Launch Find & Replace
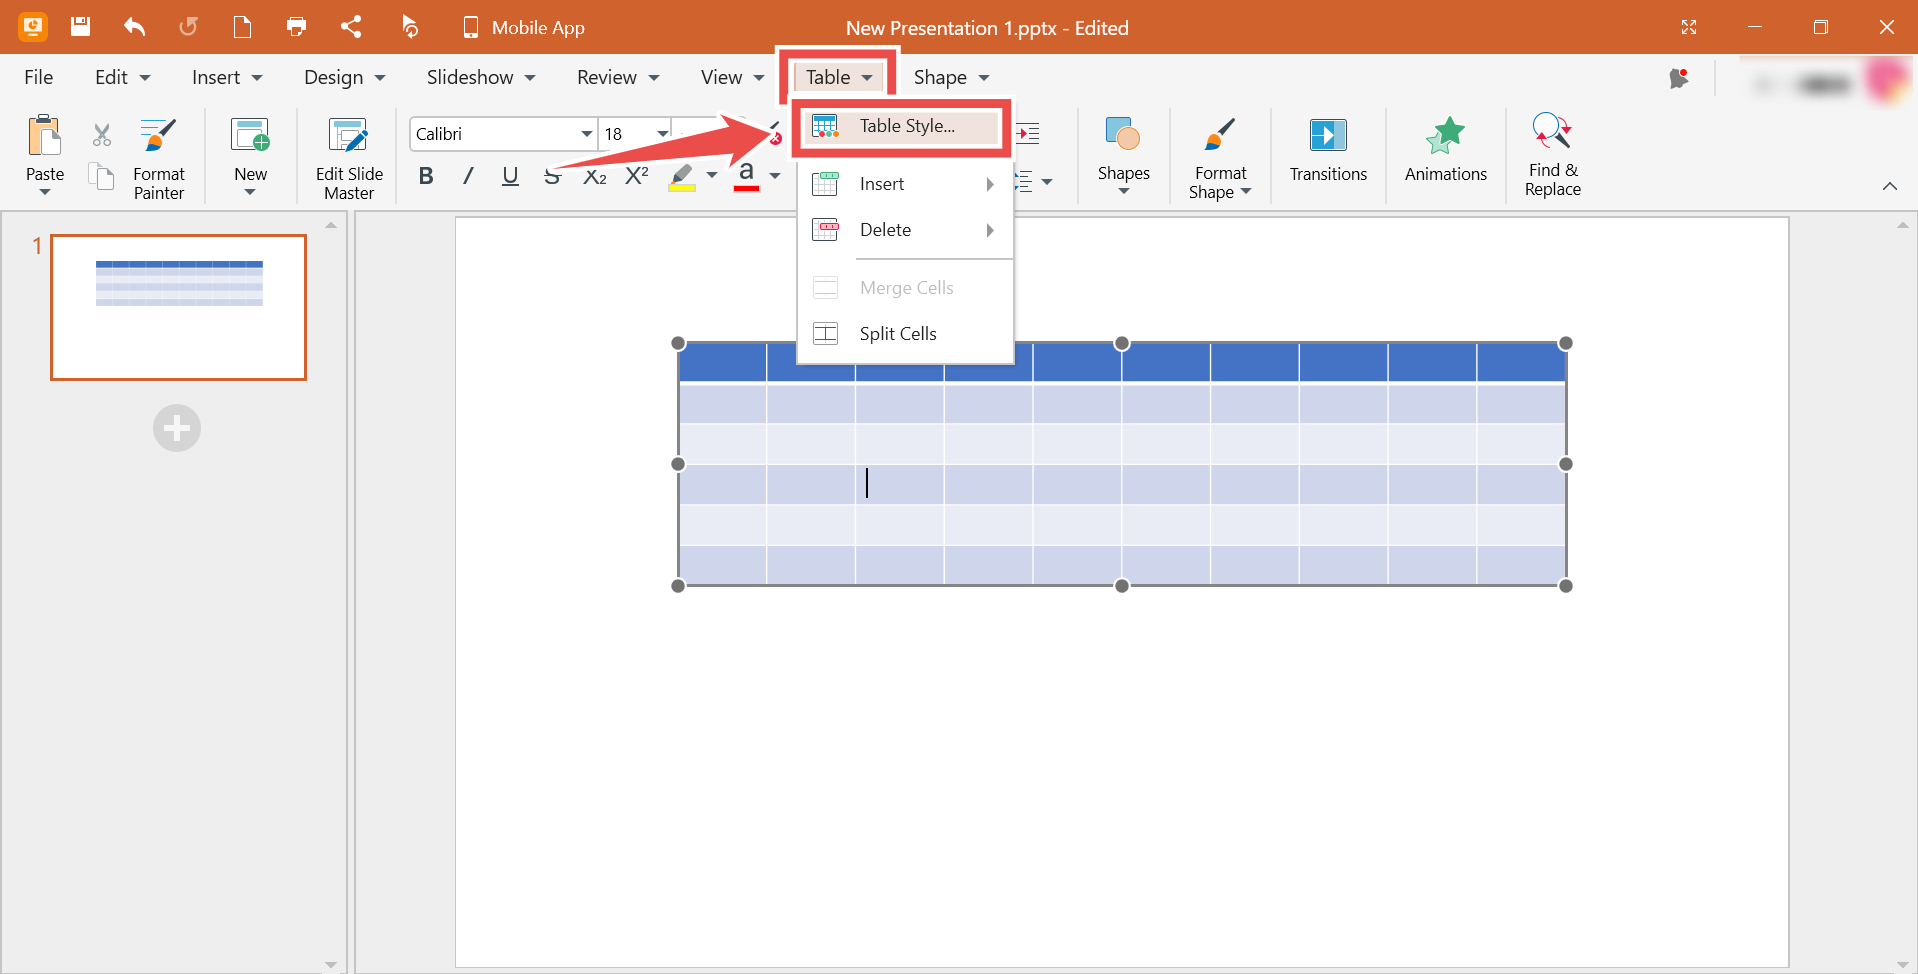Screen dimensions: 1918x974 point(1551,155)
